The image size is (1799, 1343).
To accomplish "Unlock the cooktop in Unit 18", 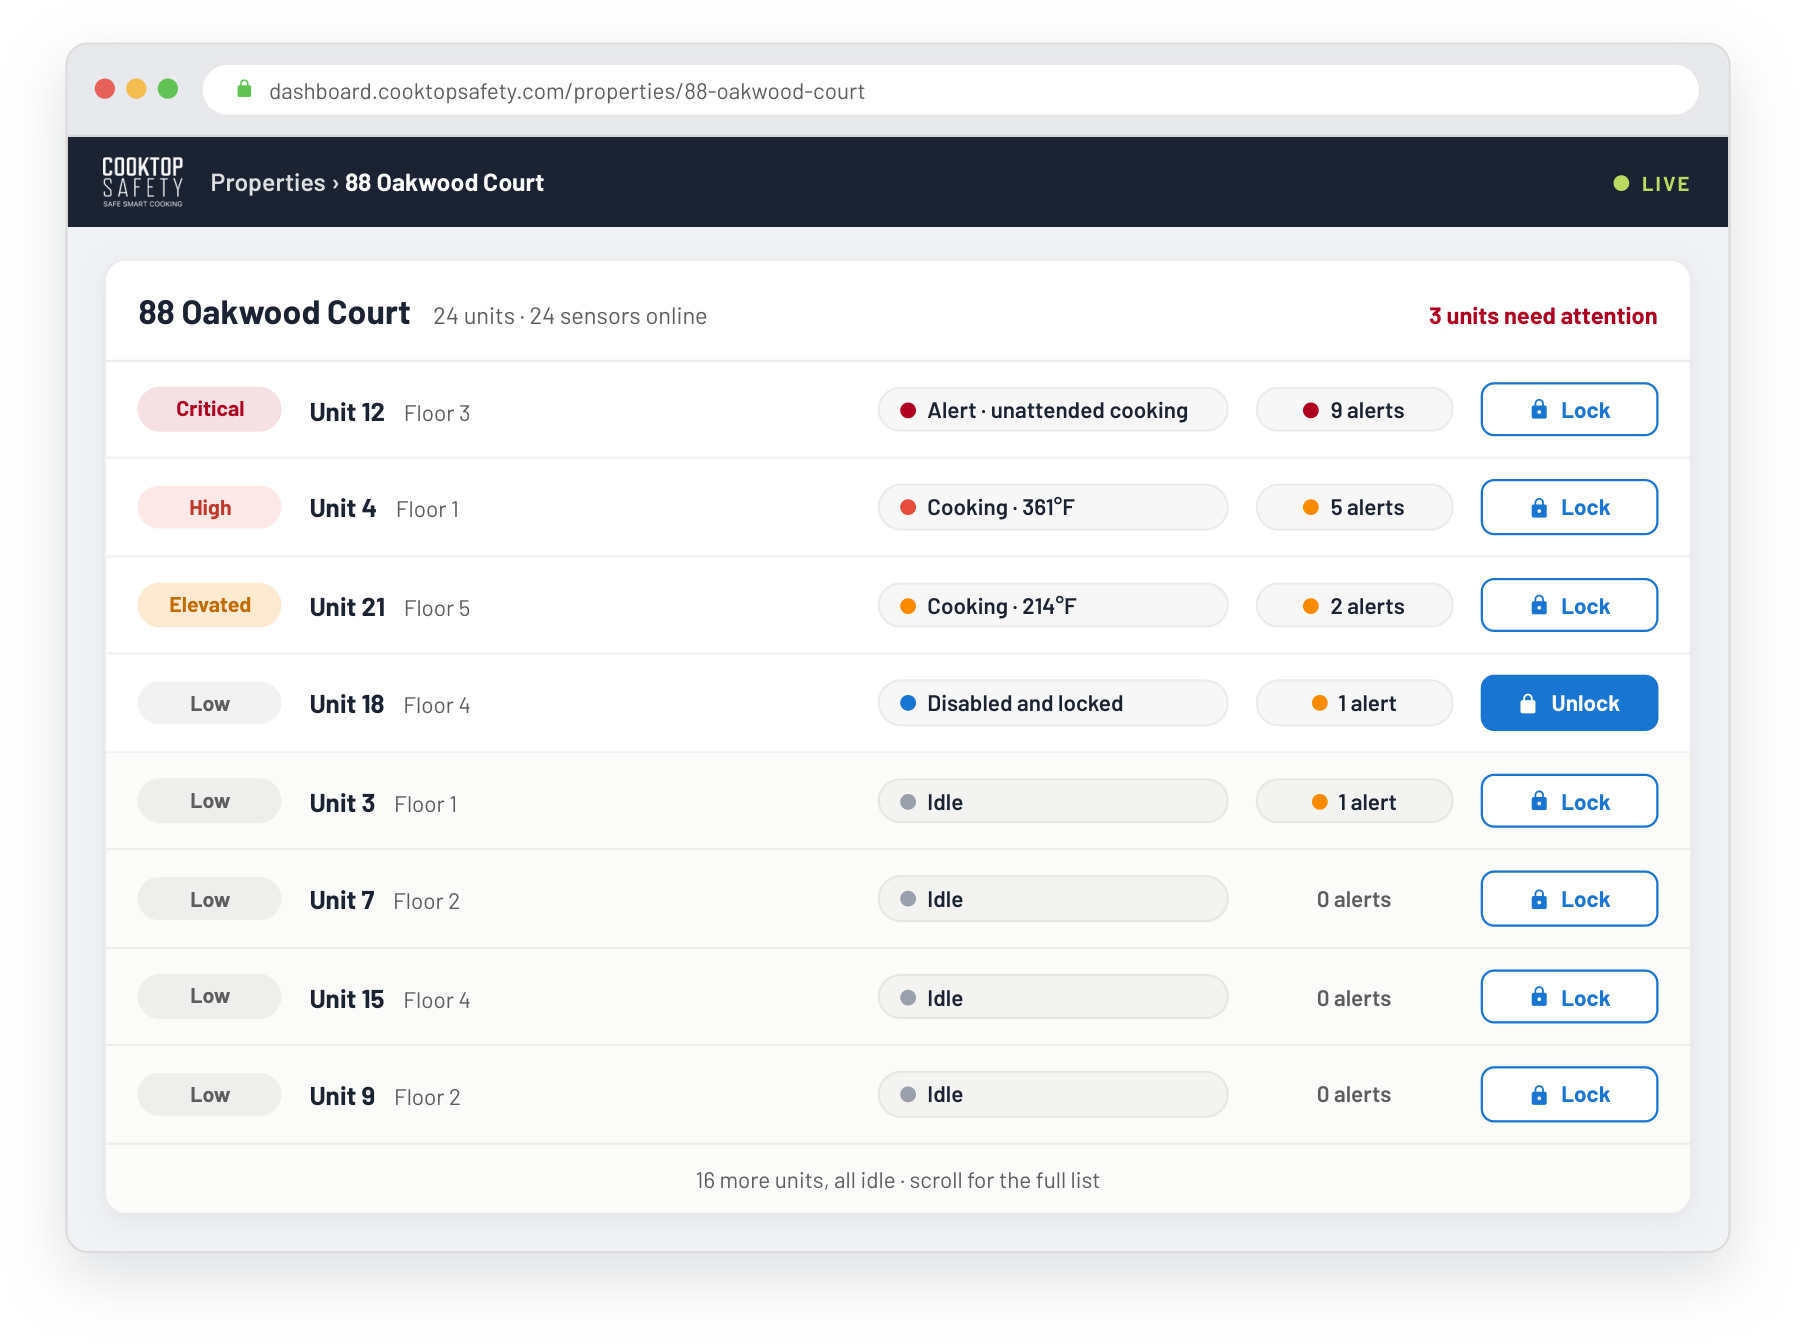I will tap(1569, 703).
